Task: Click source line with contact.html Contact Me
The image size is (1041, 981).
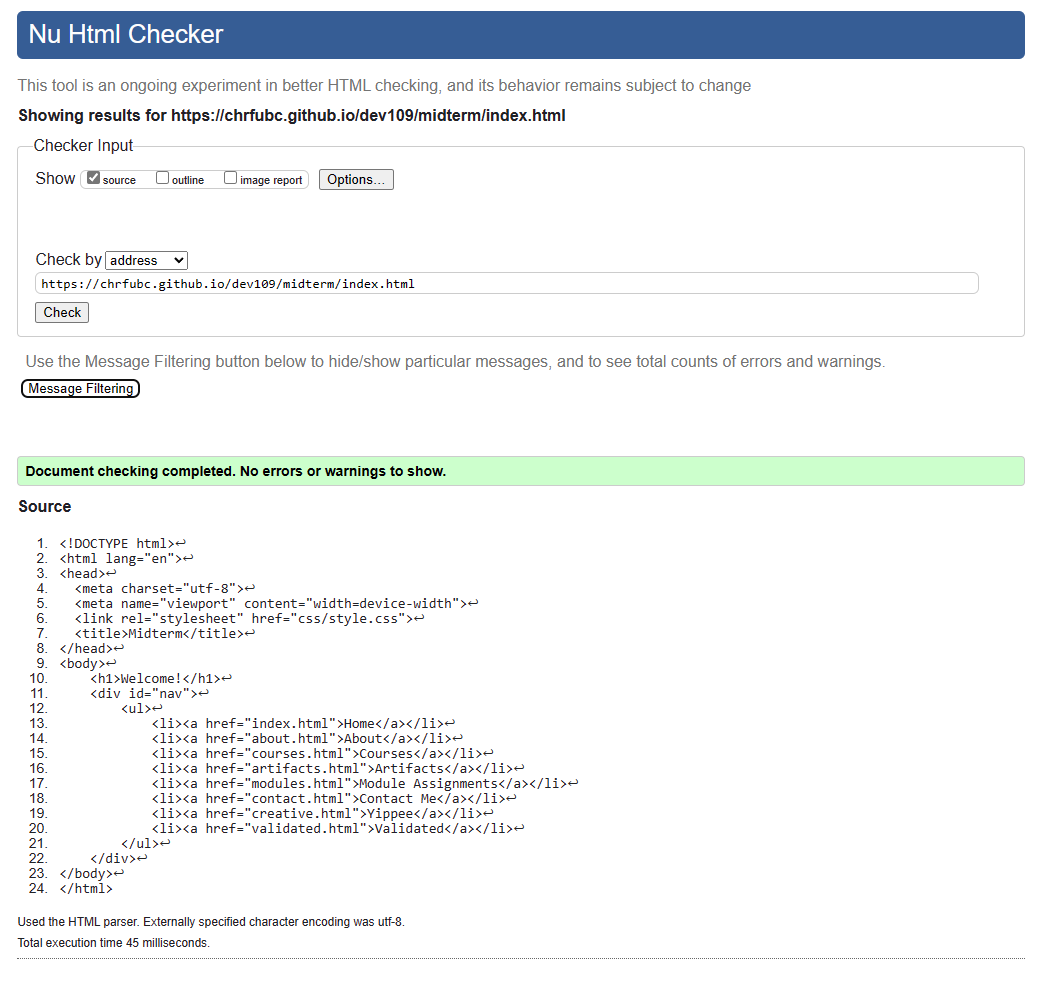Action: click(334, 798)
